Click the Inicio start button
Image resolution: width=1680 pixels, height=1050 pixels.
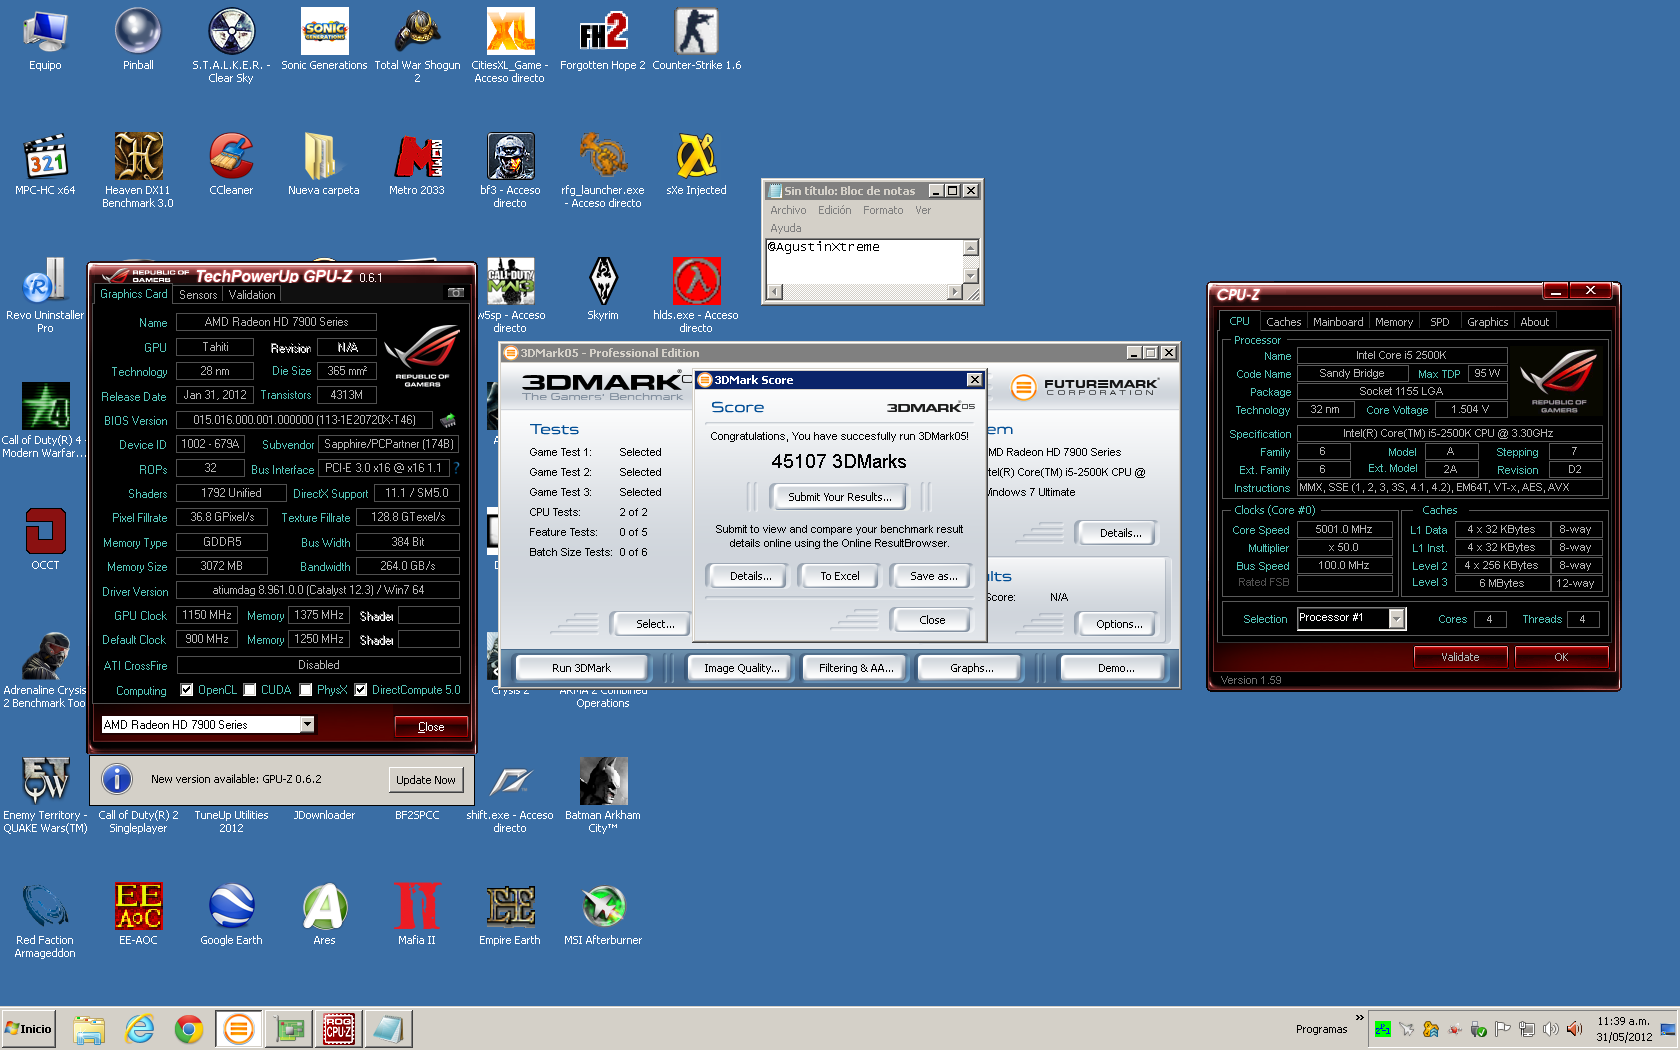pyautogui.click(x=29, y=1029)
